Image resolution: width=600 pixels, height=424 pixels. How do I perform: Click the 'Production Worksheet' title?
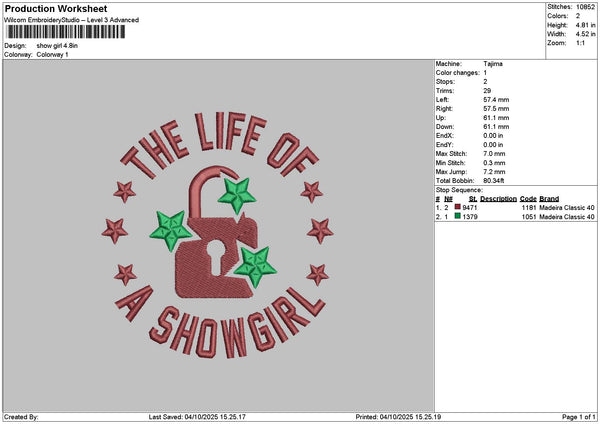point(56,8)
